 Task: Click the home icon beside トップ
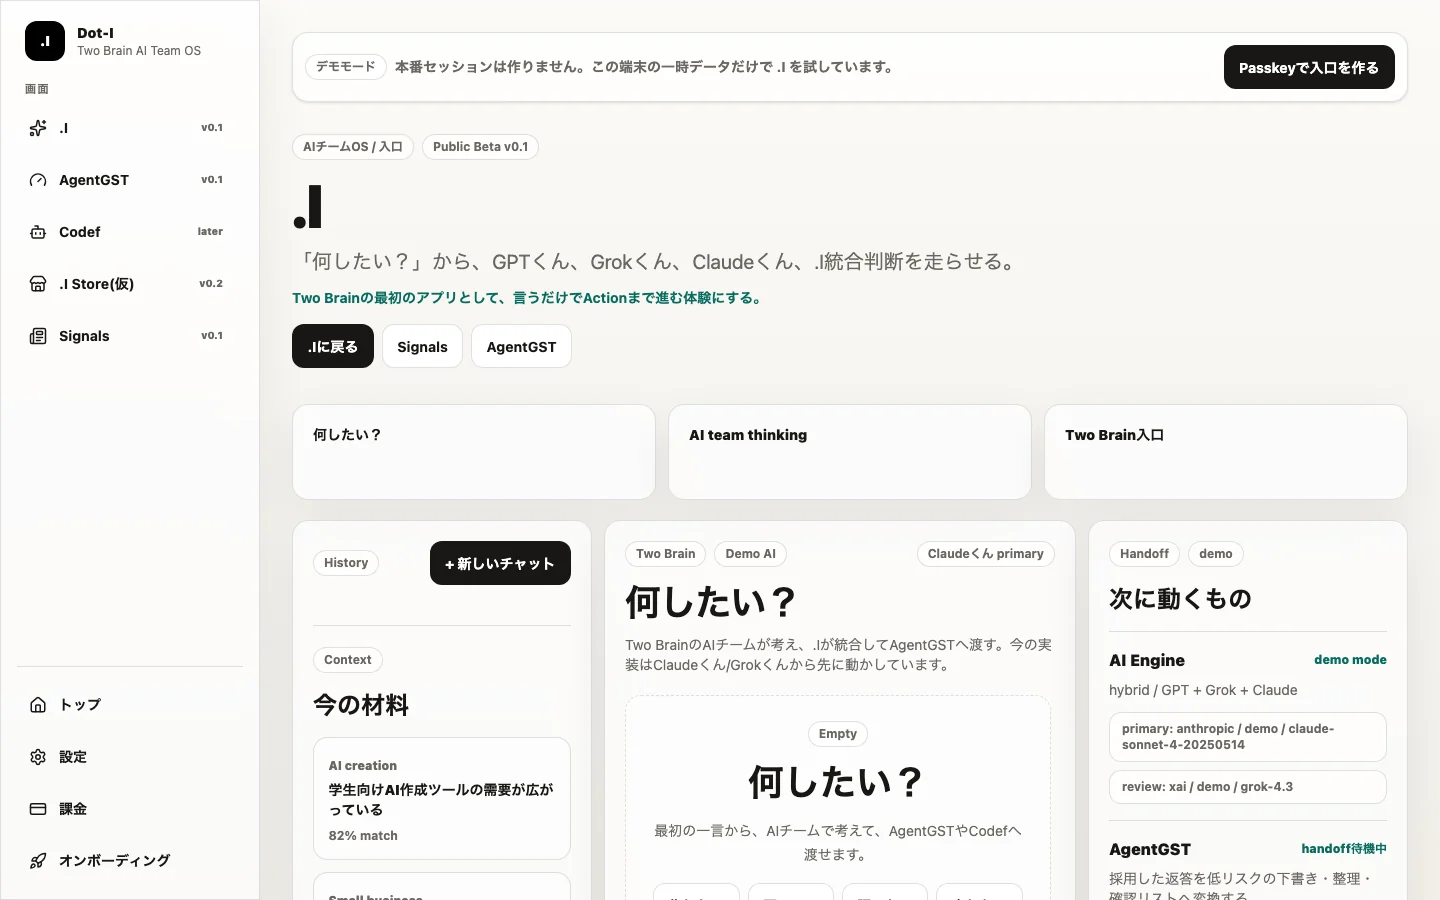38,705
